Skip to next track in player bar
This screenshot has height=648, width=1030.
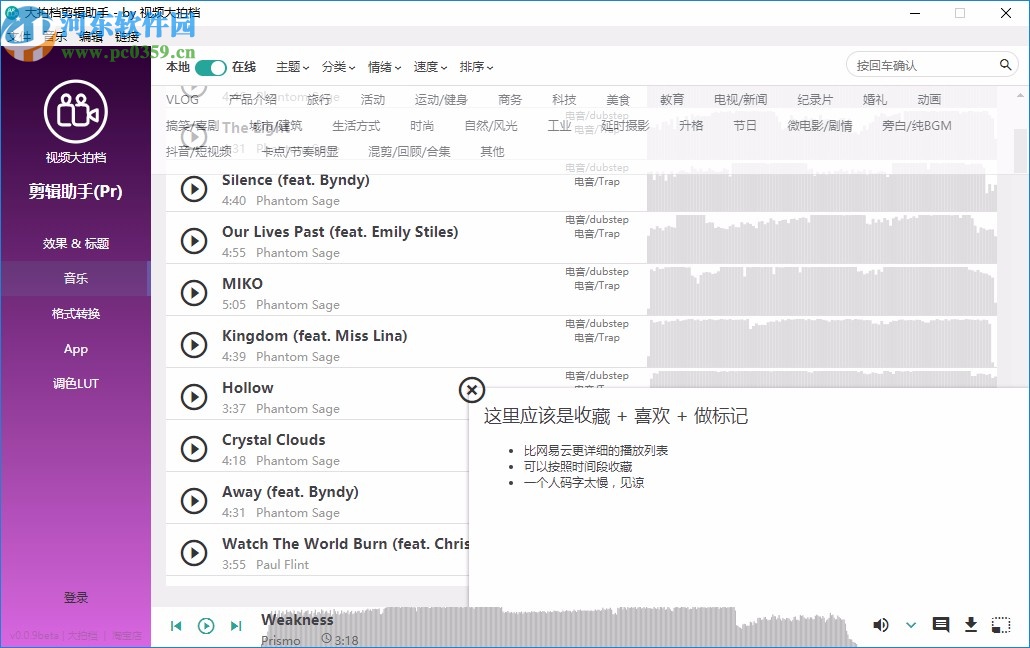(236, 626)
